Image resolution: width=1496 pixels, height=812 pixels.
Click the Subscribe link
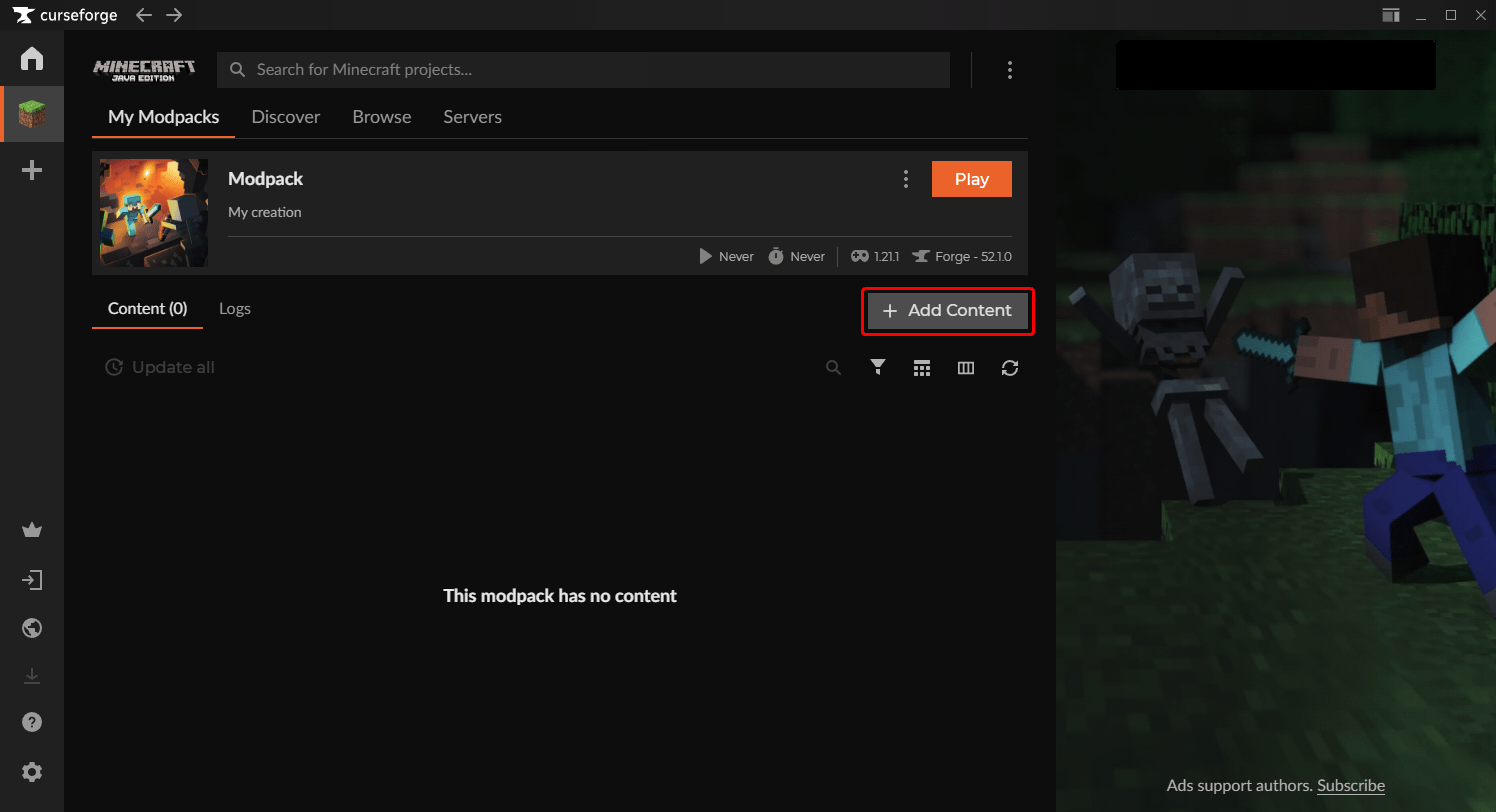pyautogui.click(x=1351, y=786)
